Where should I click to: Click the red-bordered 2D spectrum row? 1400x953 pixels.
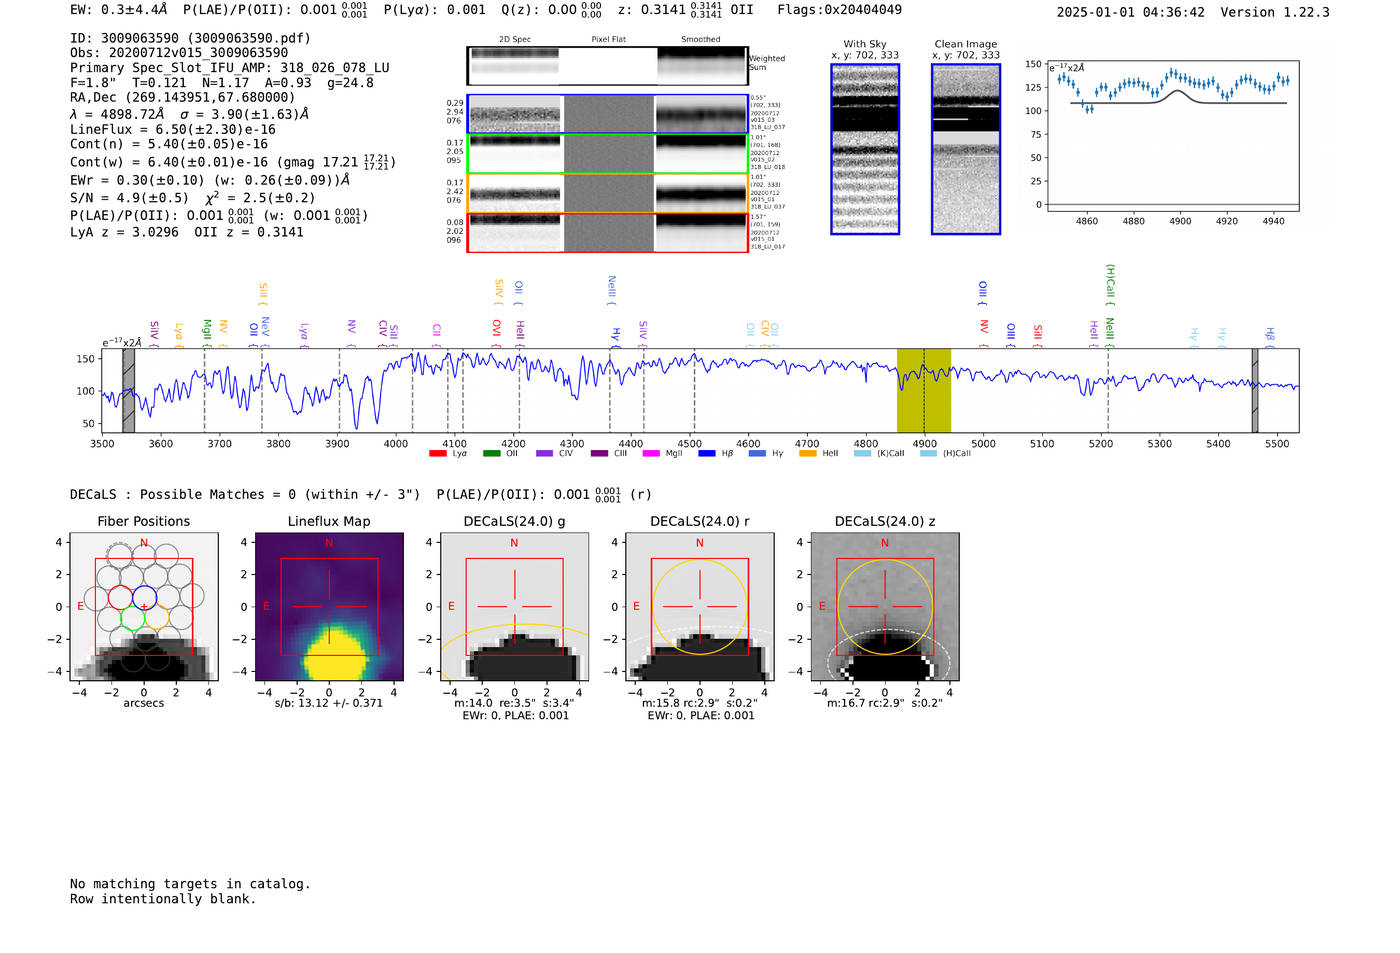coord(608,232)
